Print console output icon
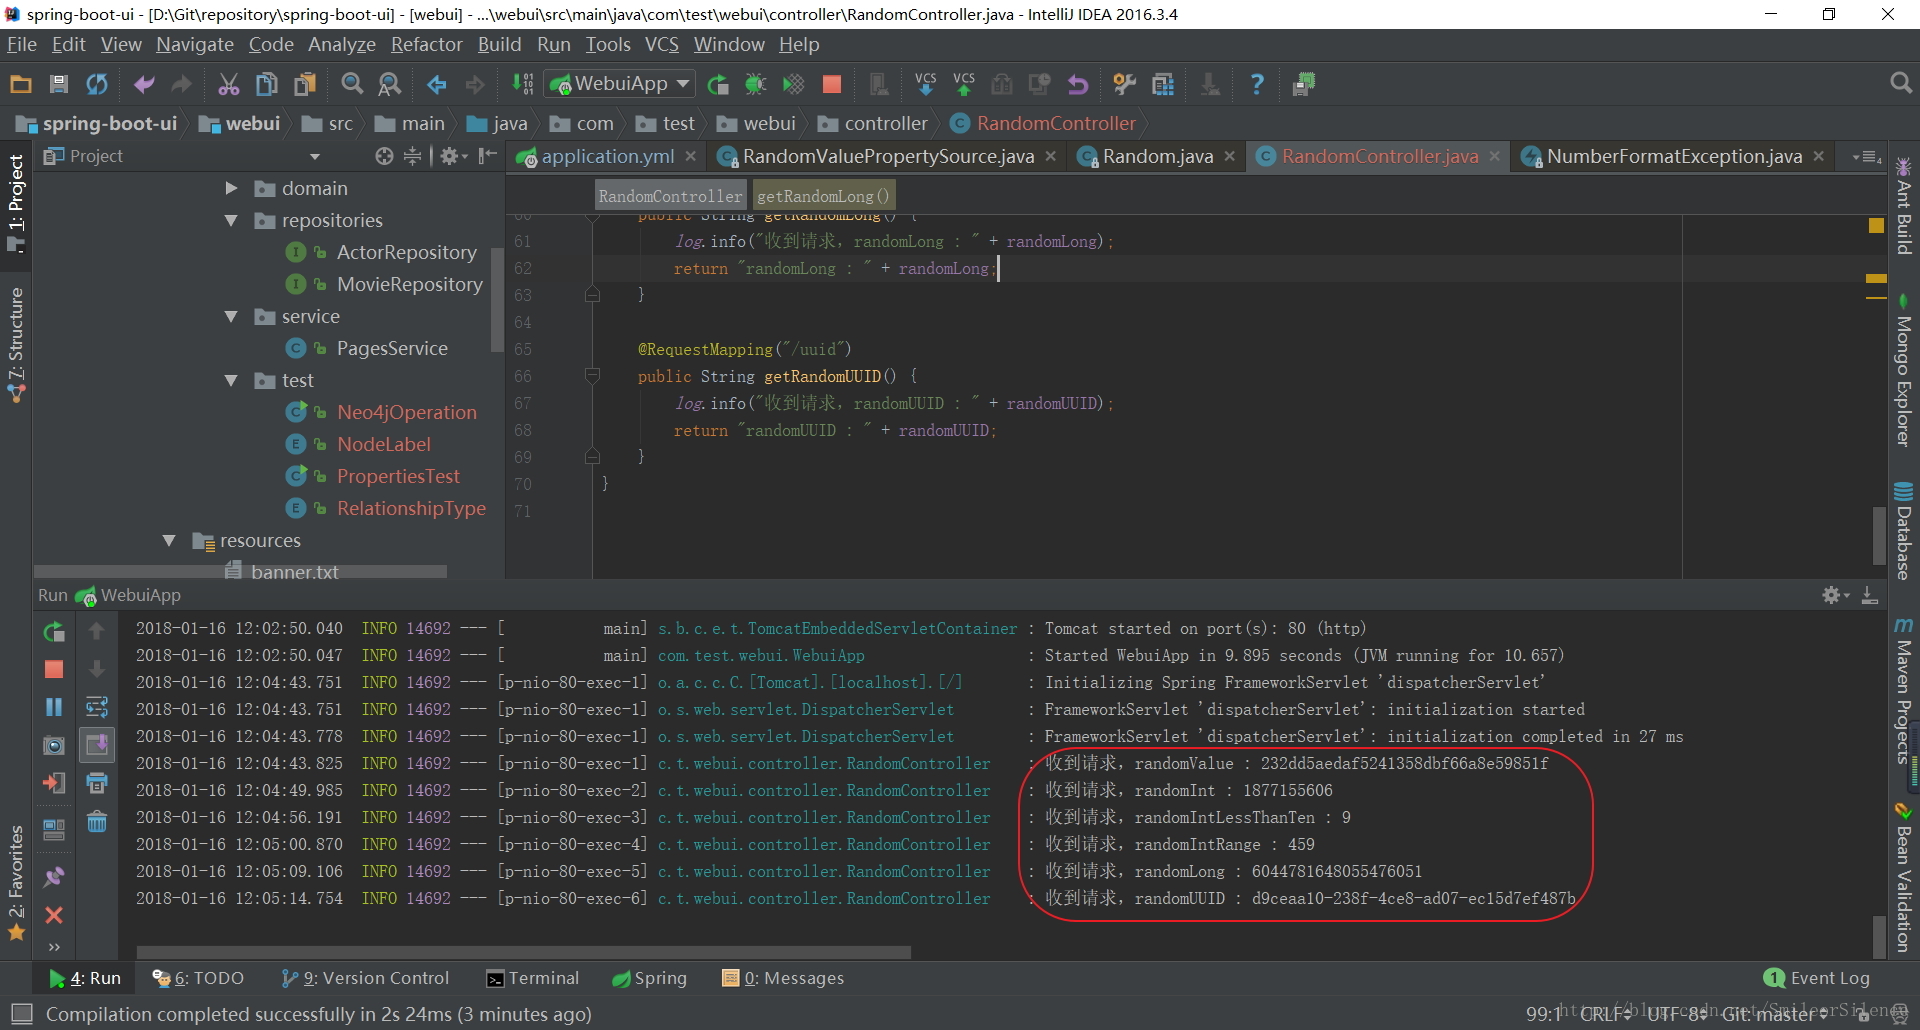This screenshot has height=1030, width=1920. (x=97, y=783)
